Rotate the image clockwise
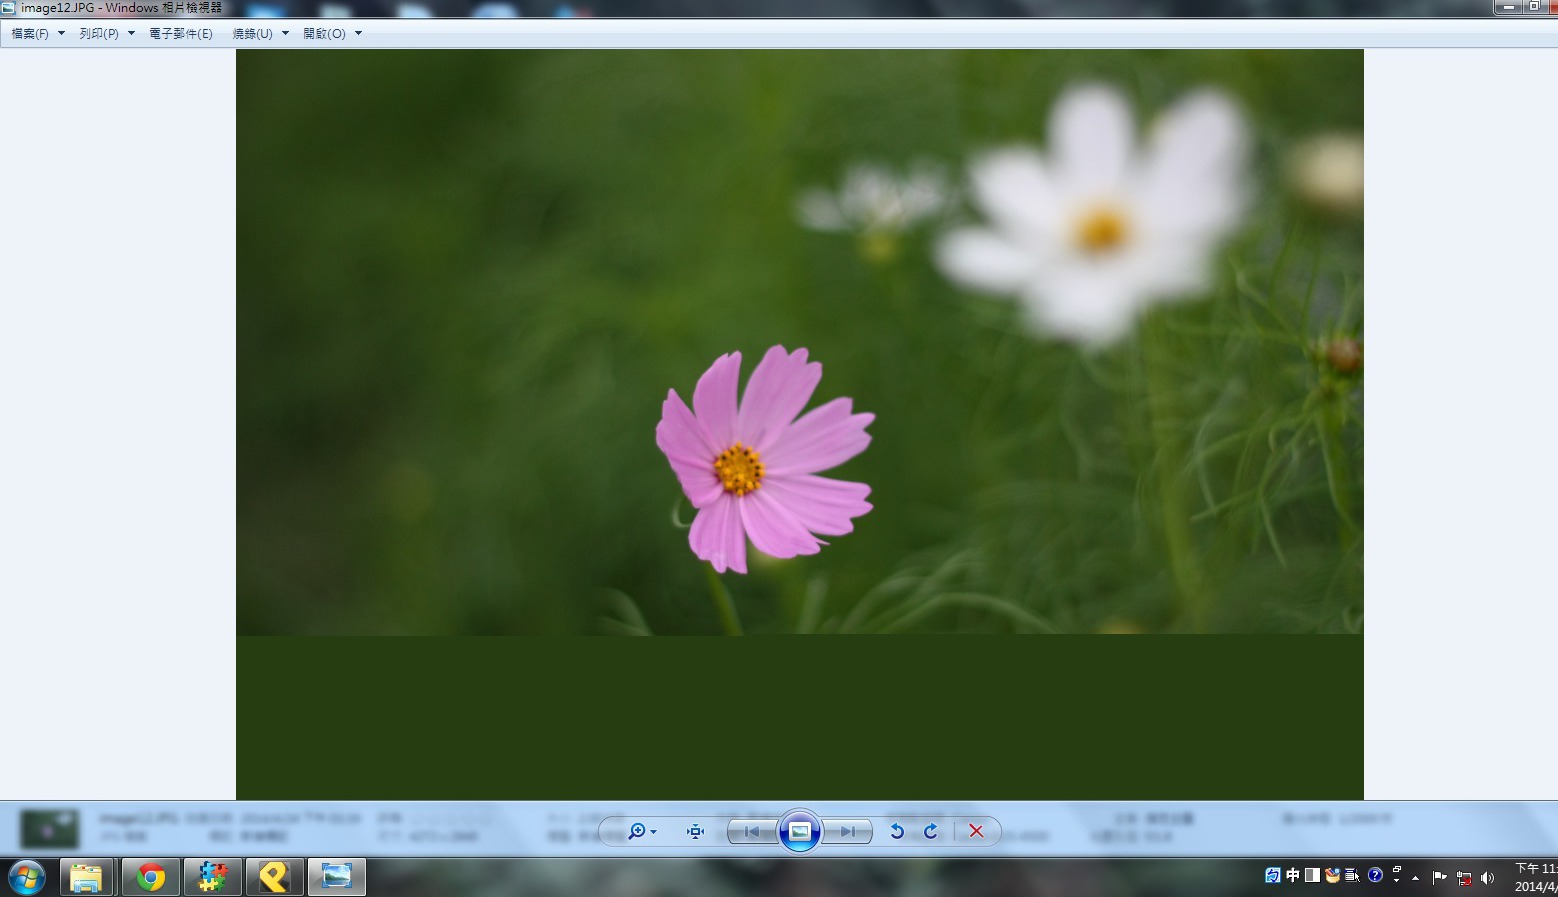Viewport: 1558px width, 897px height. point(931,832)
